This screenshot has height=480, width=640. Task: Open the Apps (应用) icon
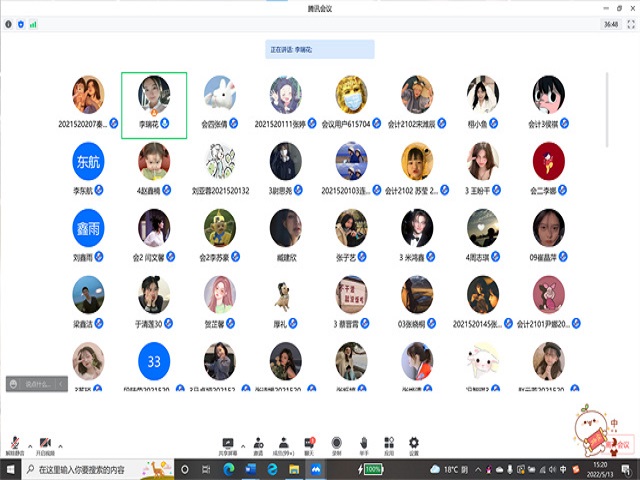click(x=388, y=445)
